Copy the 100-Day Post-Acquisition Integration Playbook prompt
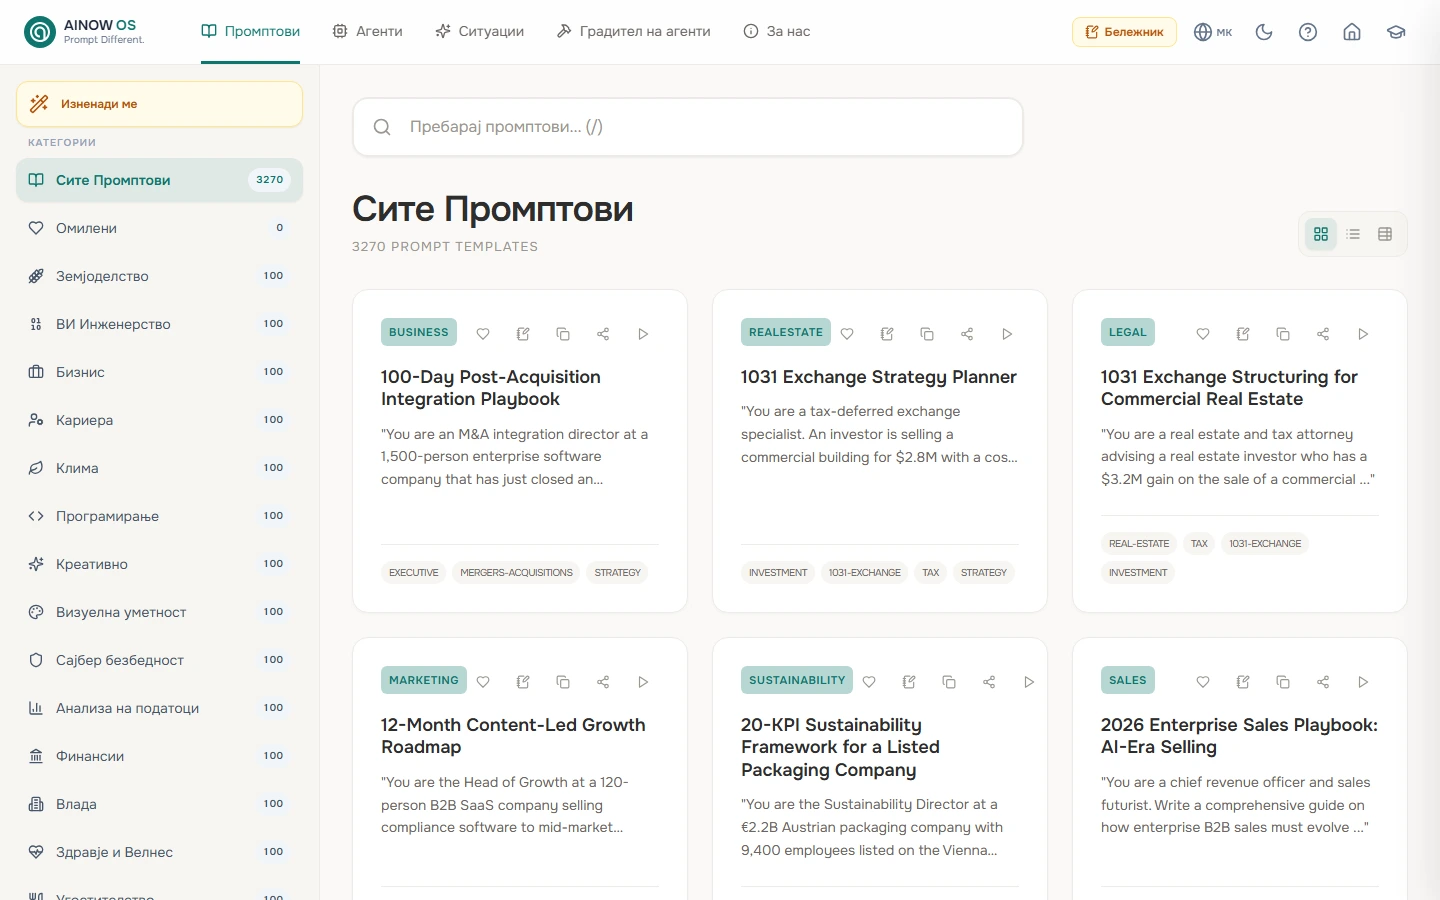 563,334
